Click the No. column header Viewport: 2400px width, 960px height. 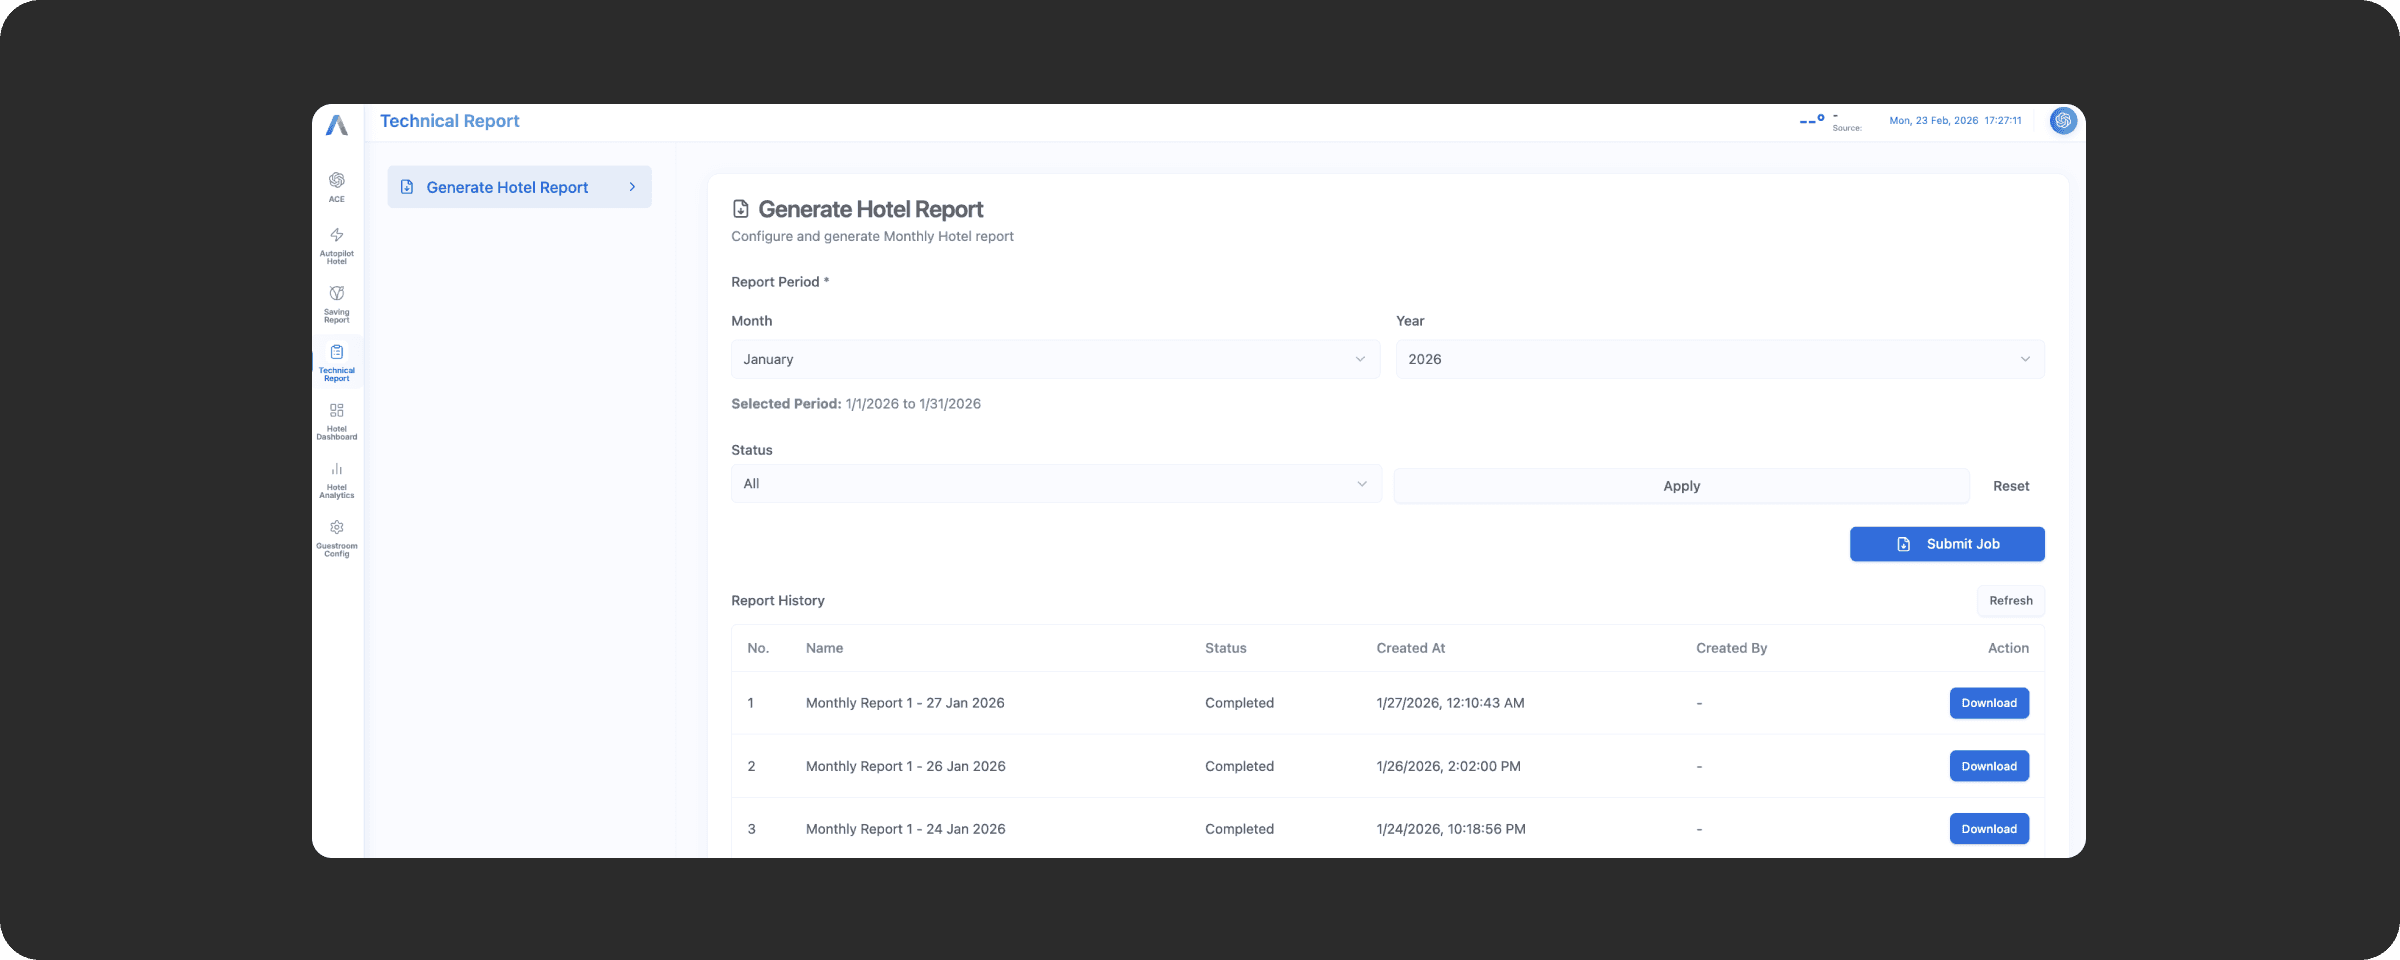758,648
